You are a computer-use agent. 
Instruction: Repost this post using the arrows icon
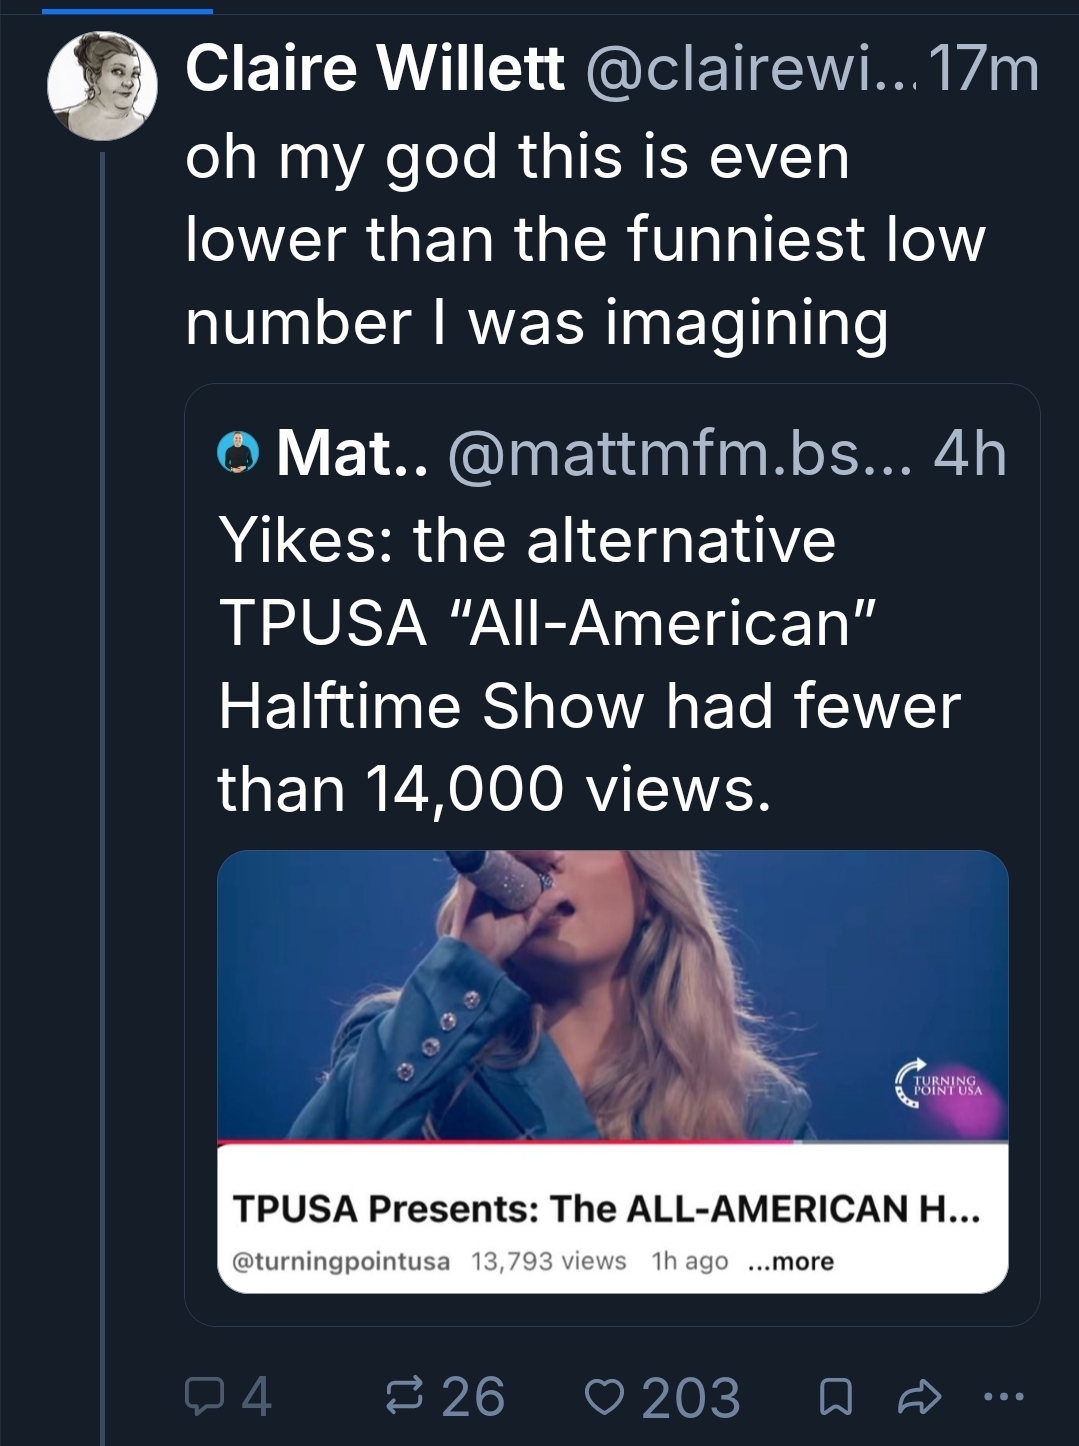point(406,1397)
